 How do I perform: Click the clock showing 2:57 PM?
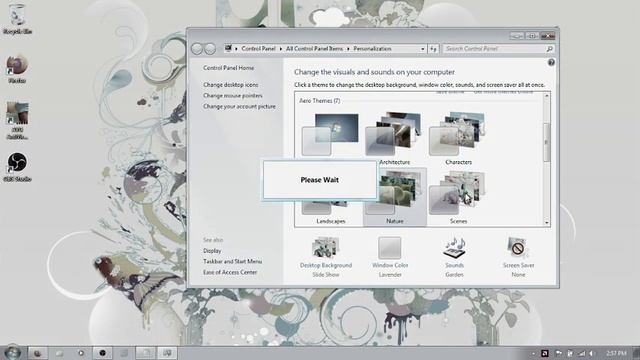[616, 353]
